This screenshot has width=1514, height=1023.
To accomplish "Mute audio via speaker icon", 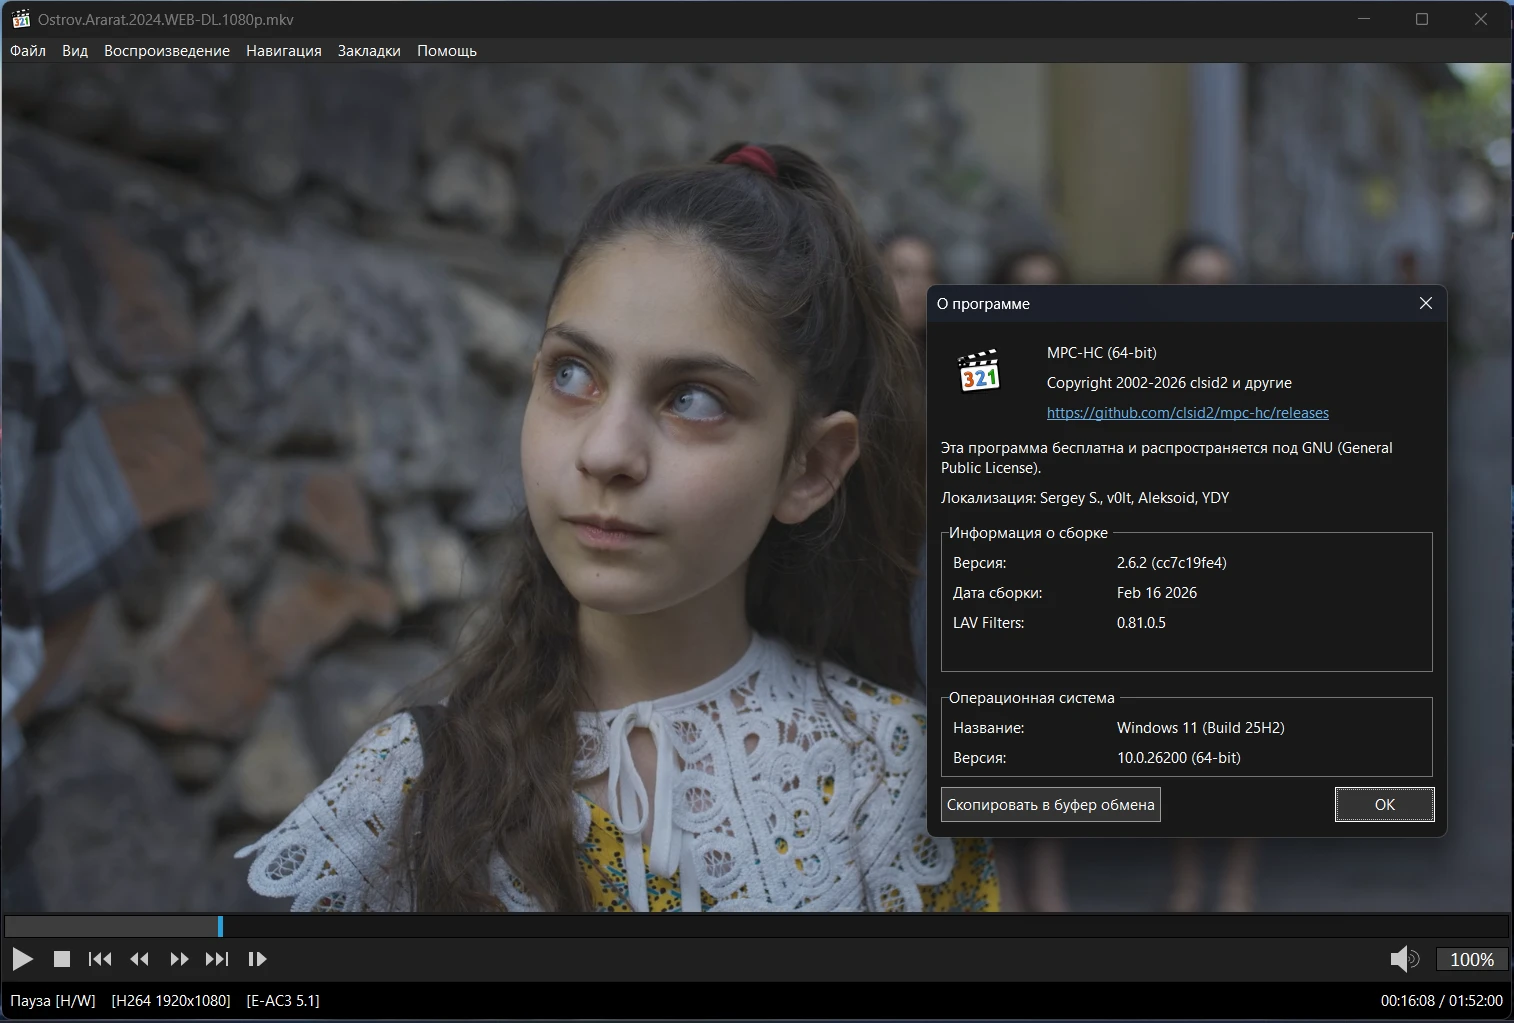I will point(1403,959).
